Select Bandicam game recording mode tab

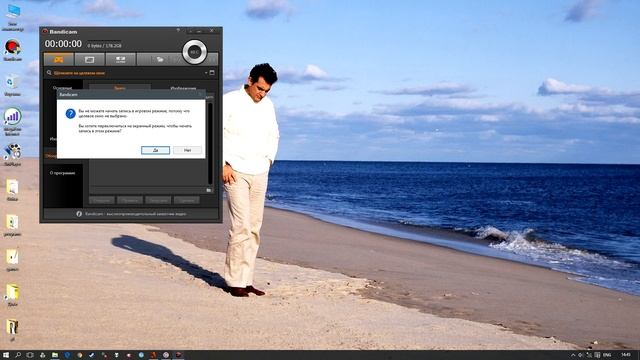click(x=59, y=60)
